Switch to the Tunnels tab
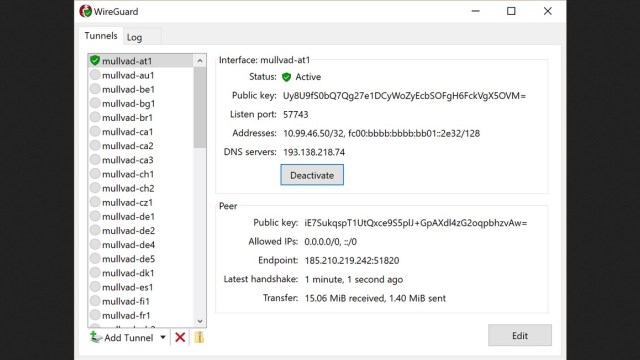 point(101,36)
